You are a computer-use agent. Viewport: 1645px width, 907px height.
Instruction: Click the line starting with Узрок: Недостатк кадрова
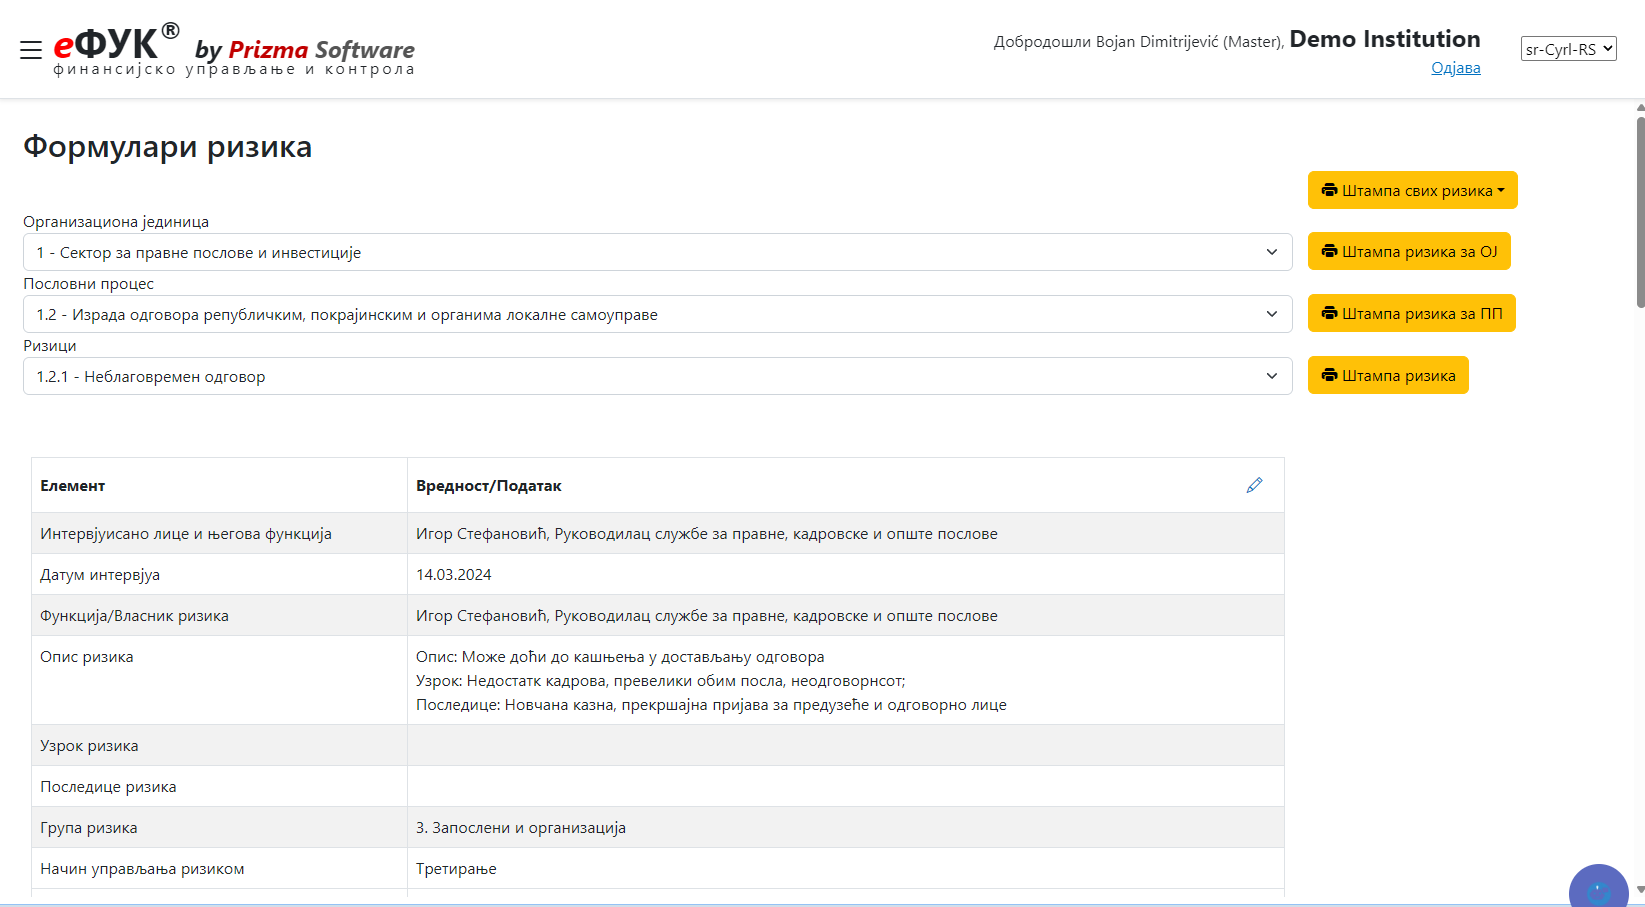661,680
